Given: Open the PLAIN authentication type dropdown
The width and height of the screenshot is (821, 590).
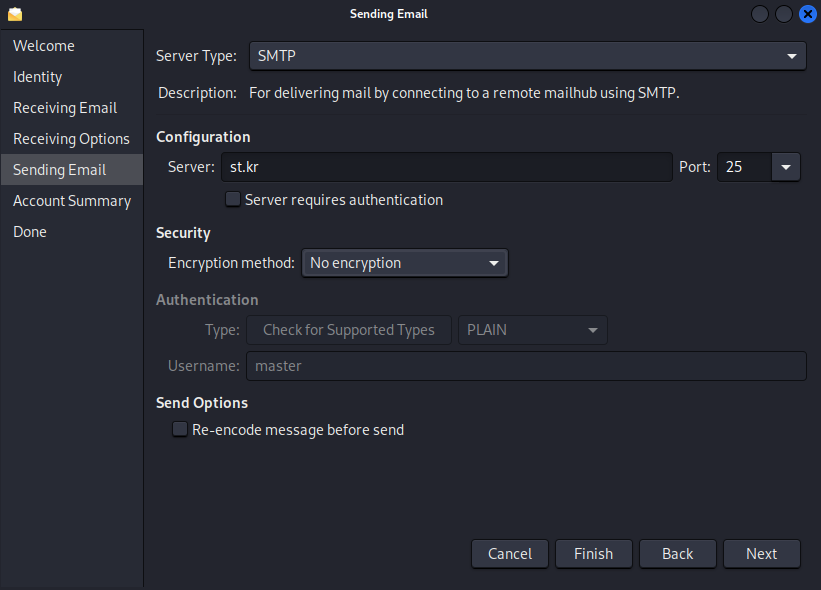Looking at the screenshot, I should [x=533, y=330].
